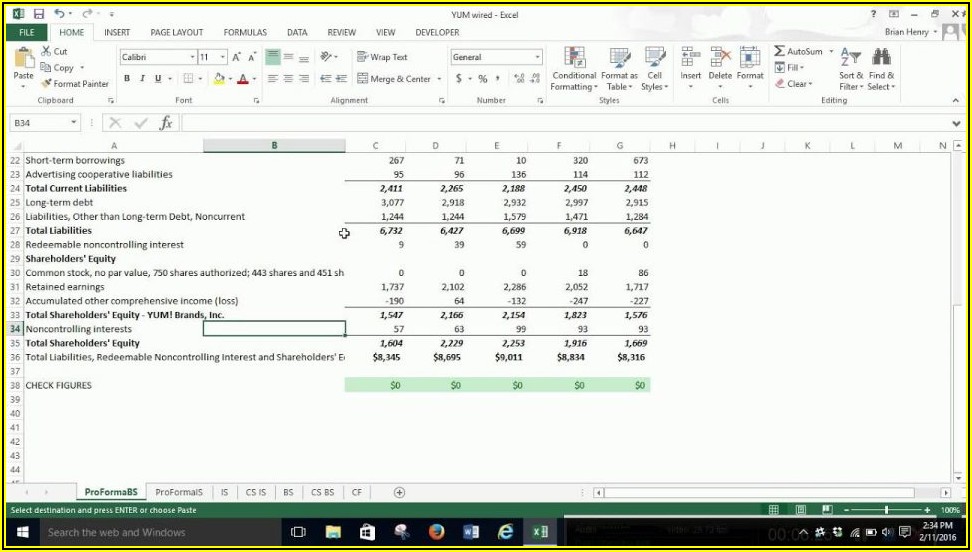Open the General number format dropdown

(x=537, y=57)
